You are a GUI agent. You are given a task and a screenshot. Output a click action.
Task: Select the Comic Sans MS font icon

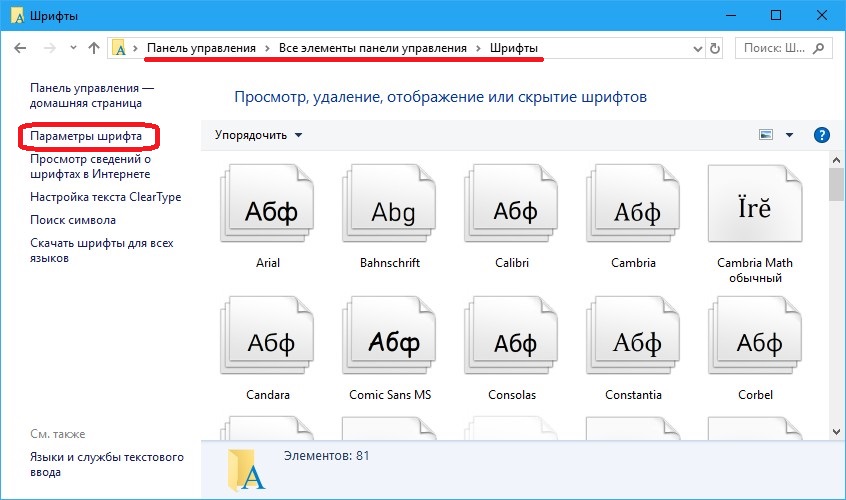pyautogui.click(x=389, y=335)
